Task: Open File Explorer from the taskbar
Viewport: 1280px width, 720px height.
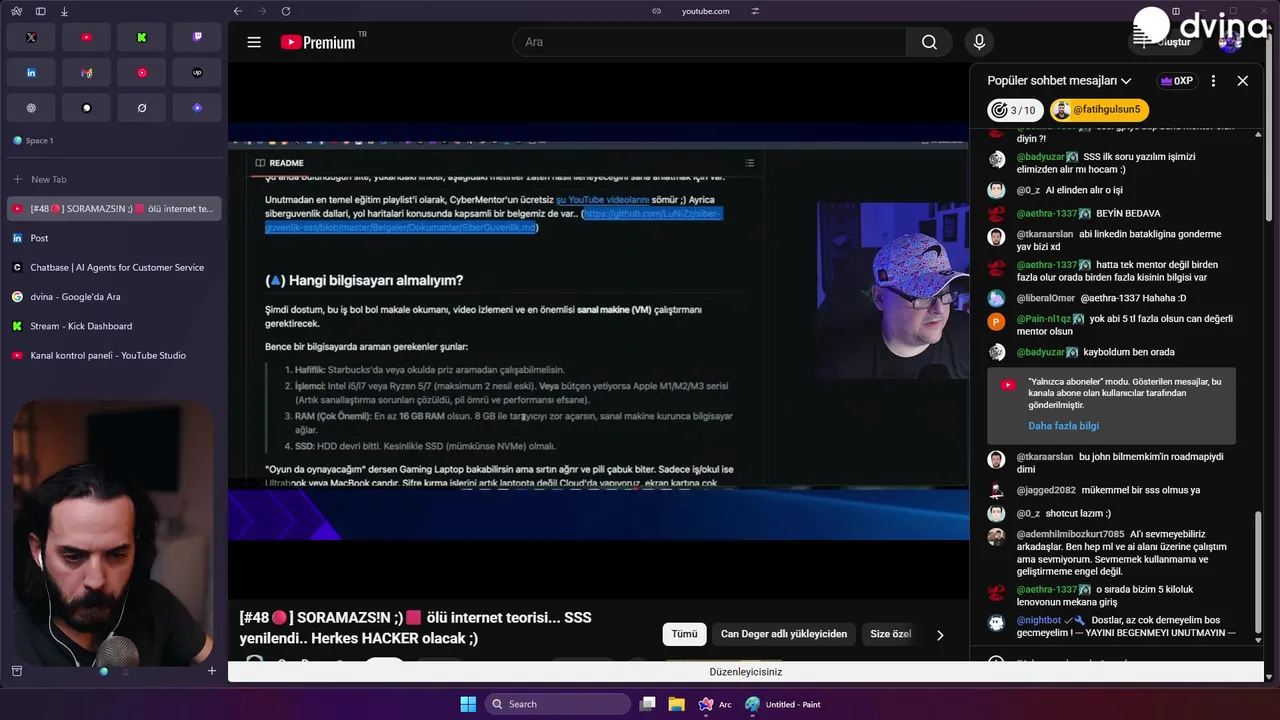Action: click(x=676, y=704)
